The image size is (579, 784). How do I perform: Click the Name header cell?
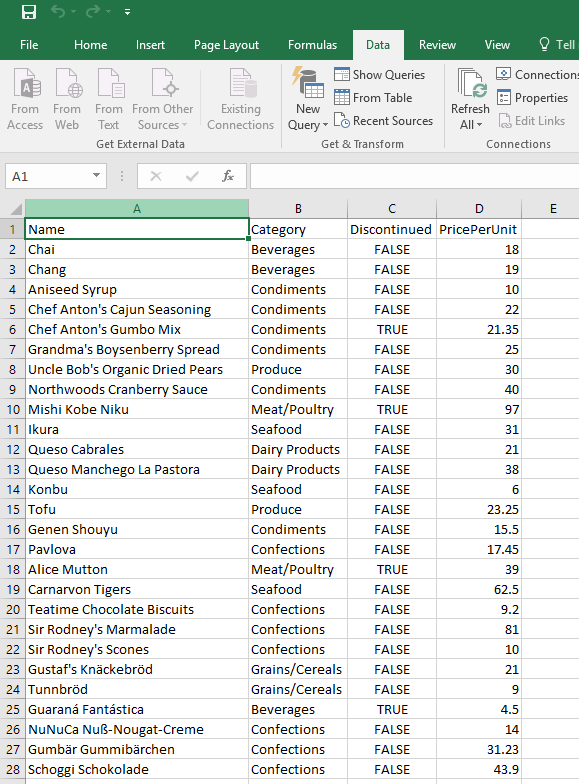click(136, 229)
